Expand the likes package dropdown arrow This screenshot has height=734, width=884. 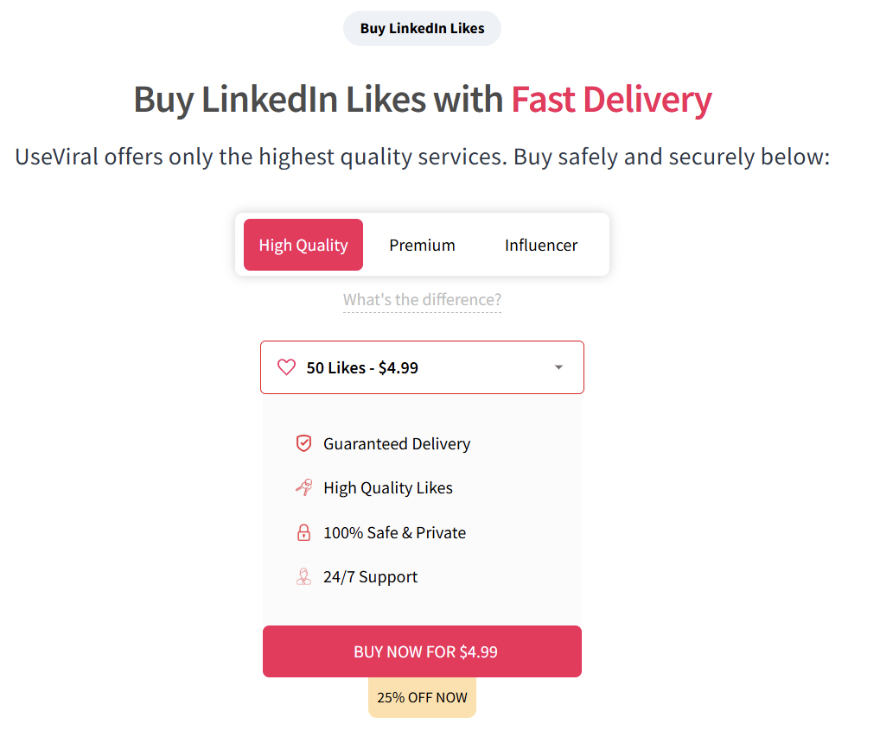pyautogui.click(x=559, y=368)
